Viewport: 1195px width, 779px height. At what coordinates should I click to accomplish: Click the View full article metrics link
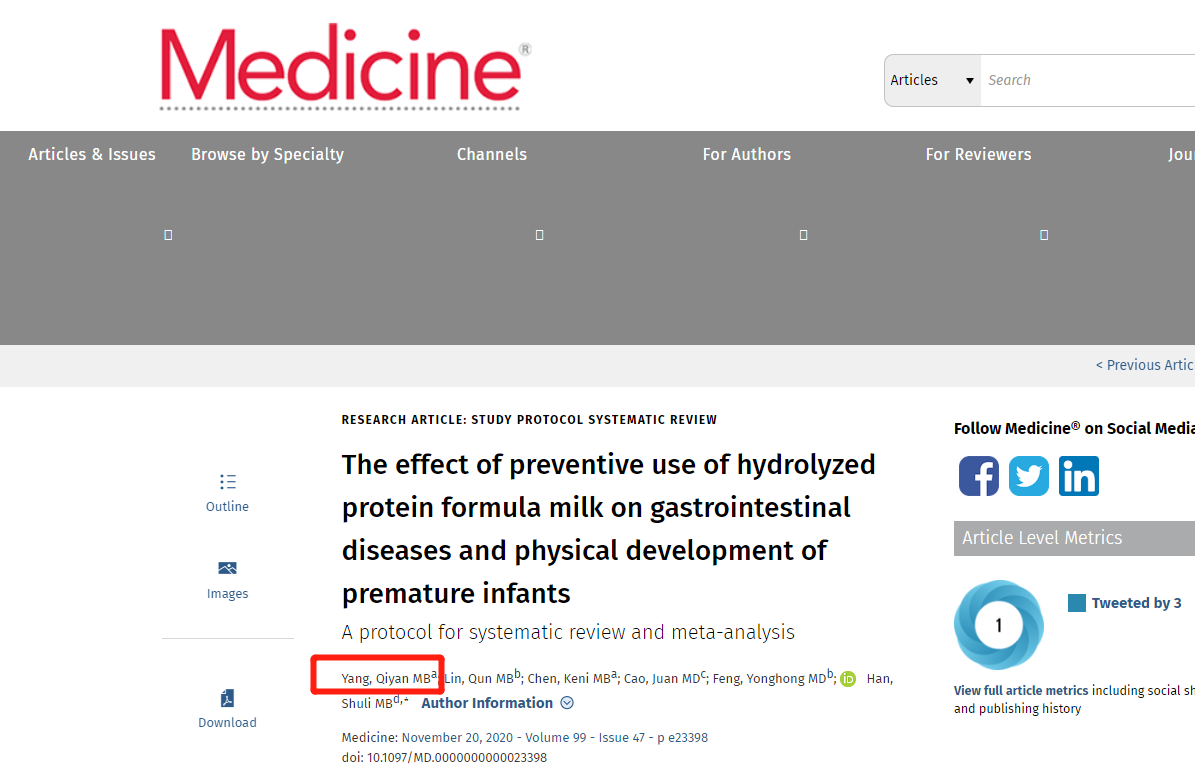(x=1021, y=691)
